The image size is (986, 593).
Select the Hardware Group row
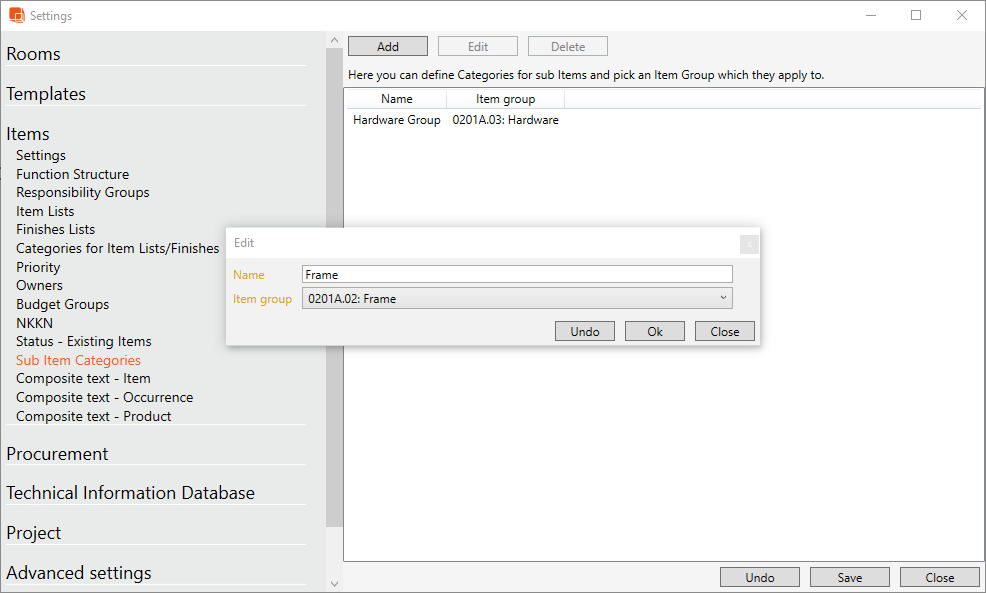[x=397, y=120]
